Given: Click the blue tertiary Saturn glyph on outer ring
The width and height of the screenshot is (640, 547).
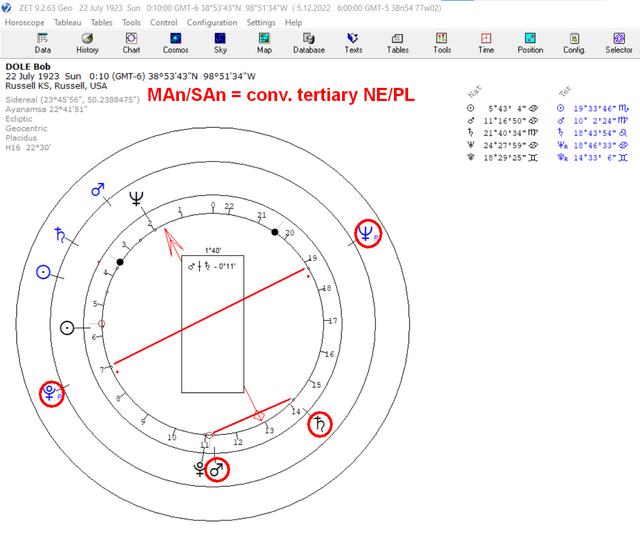Looking at the screenshot, I should tap(60, 235).
